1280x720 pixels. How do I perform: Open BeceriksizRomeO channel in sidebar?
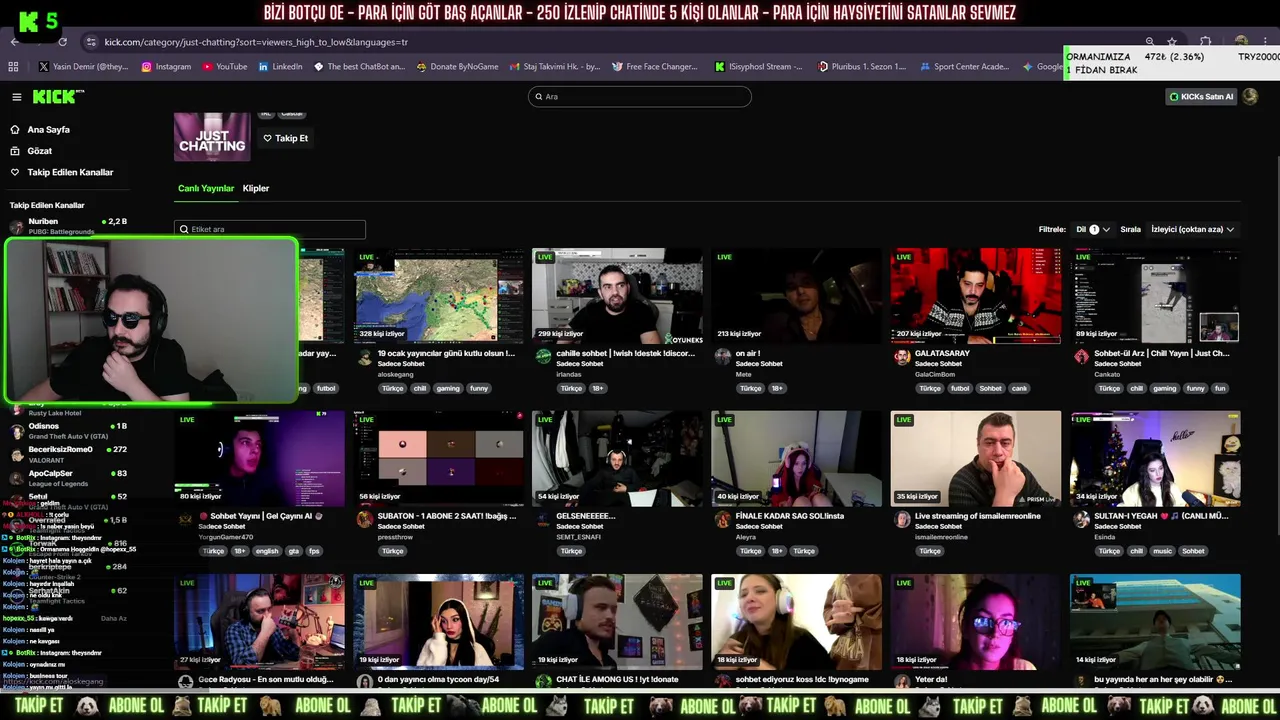pyautogui.click(x=70, y=454)
